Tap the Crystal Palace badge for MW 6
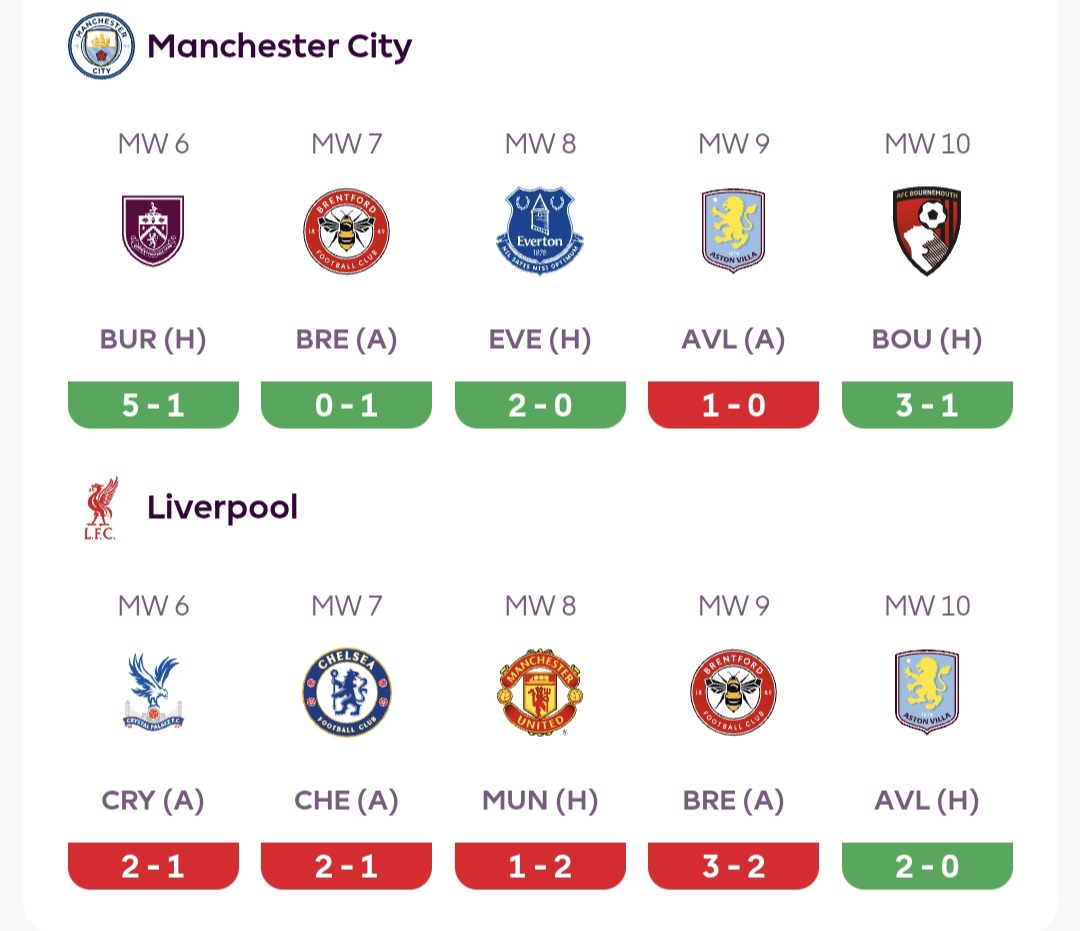 coord(153,692)
